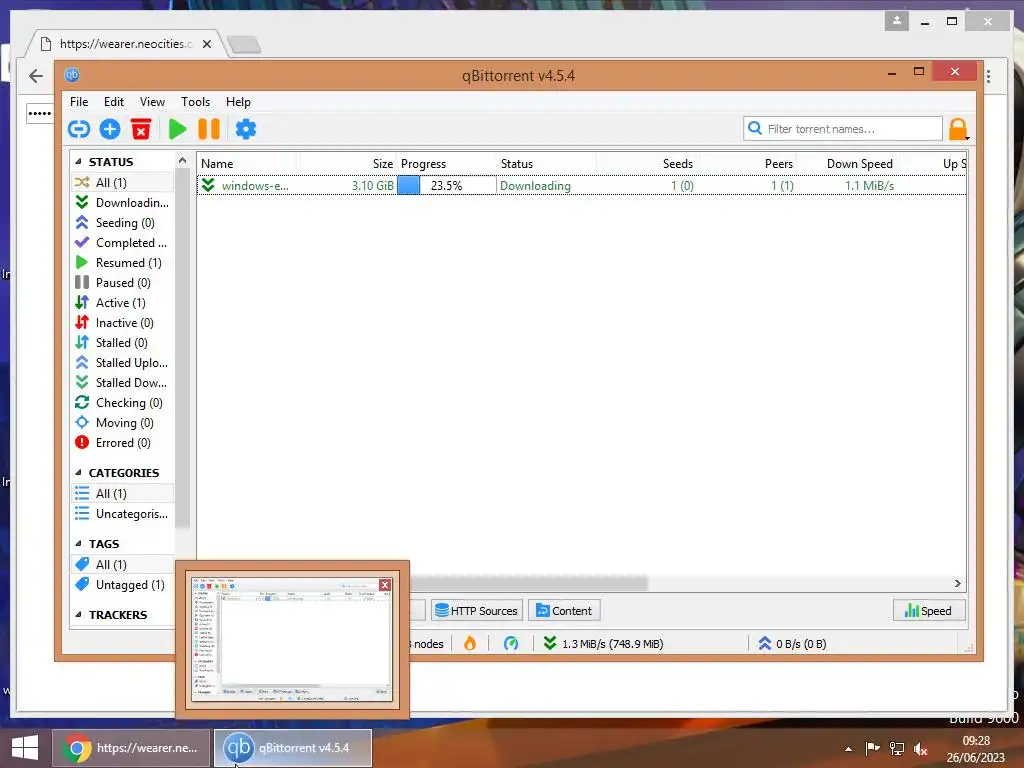Viewport: 1024px width, 768px height.
Task: Select the Inactive (0) filter
Action: coord(123,323)
